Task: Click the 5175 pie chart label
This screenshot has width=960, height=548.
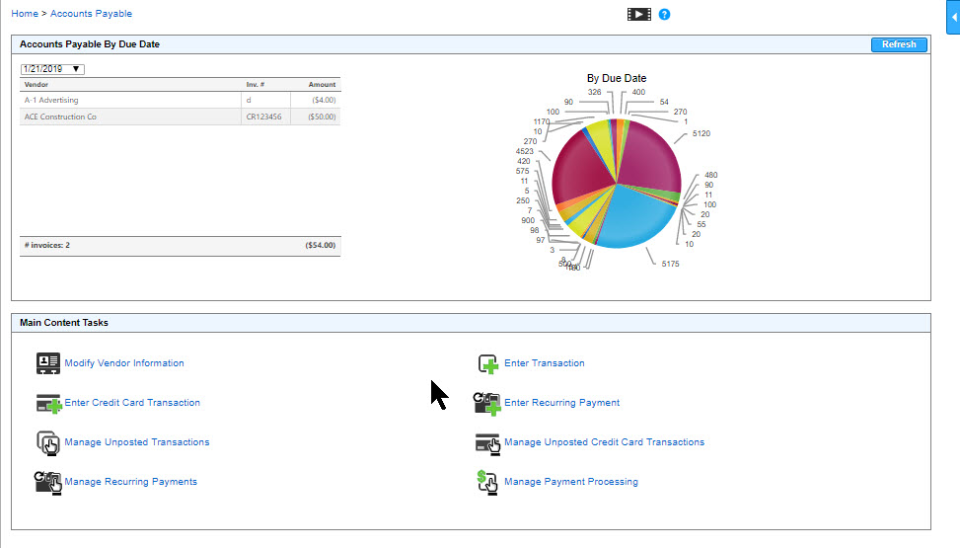Action: tap(670, 264)
